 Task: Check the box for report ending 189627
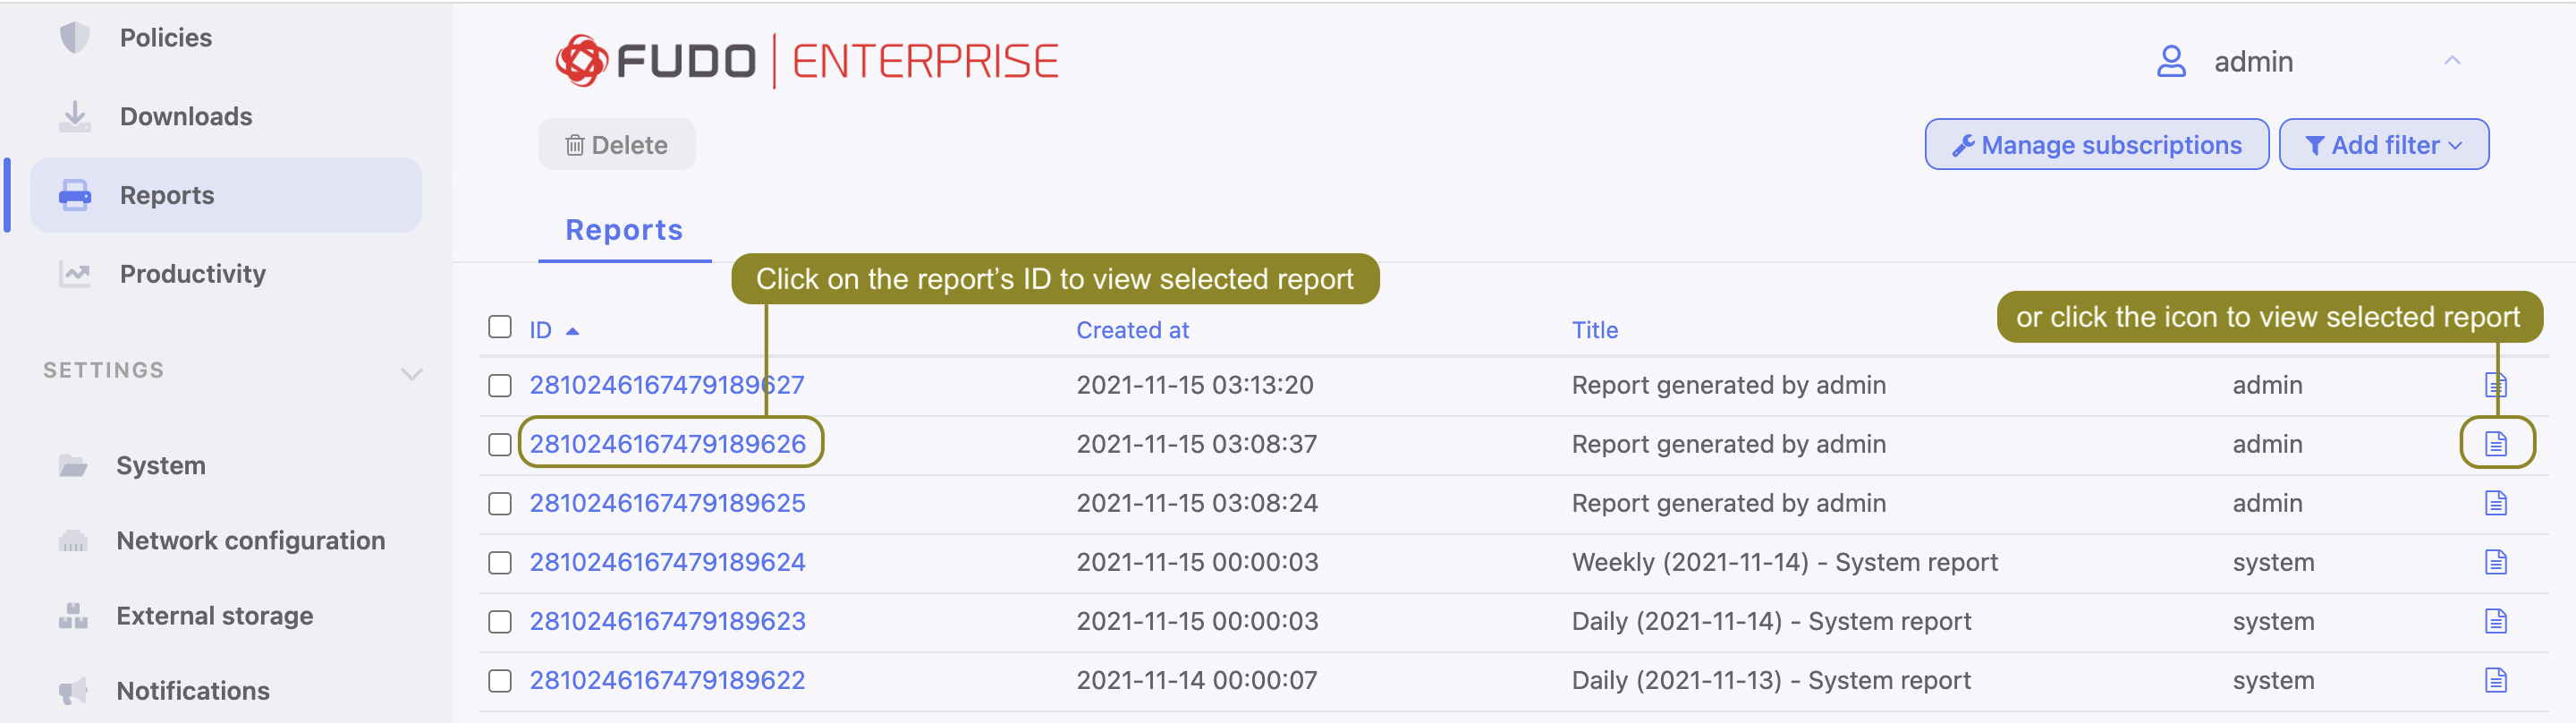tap(500, 386)
